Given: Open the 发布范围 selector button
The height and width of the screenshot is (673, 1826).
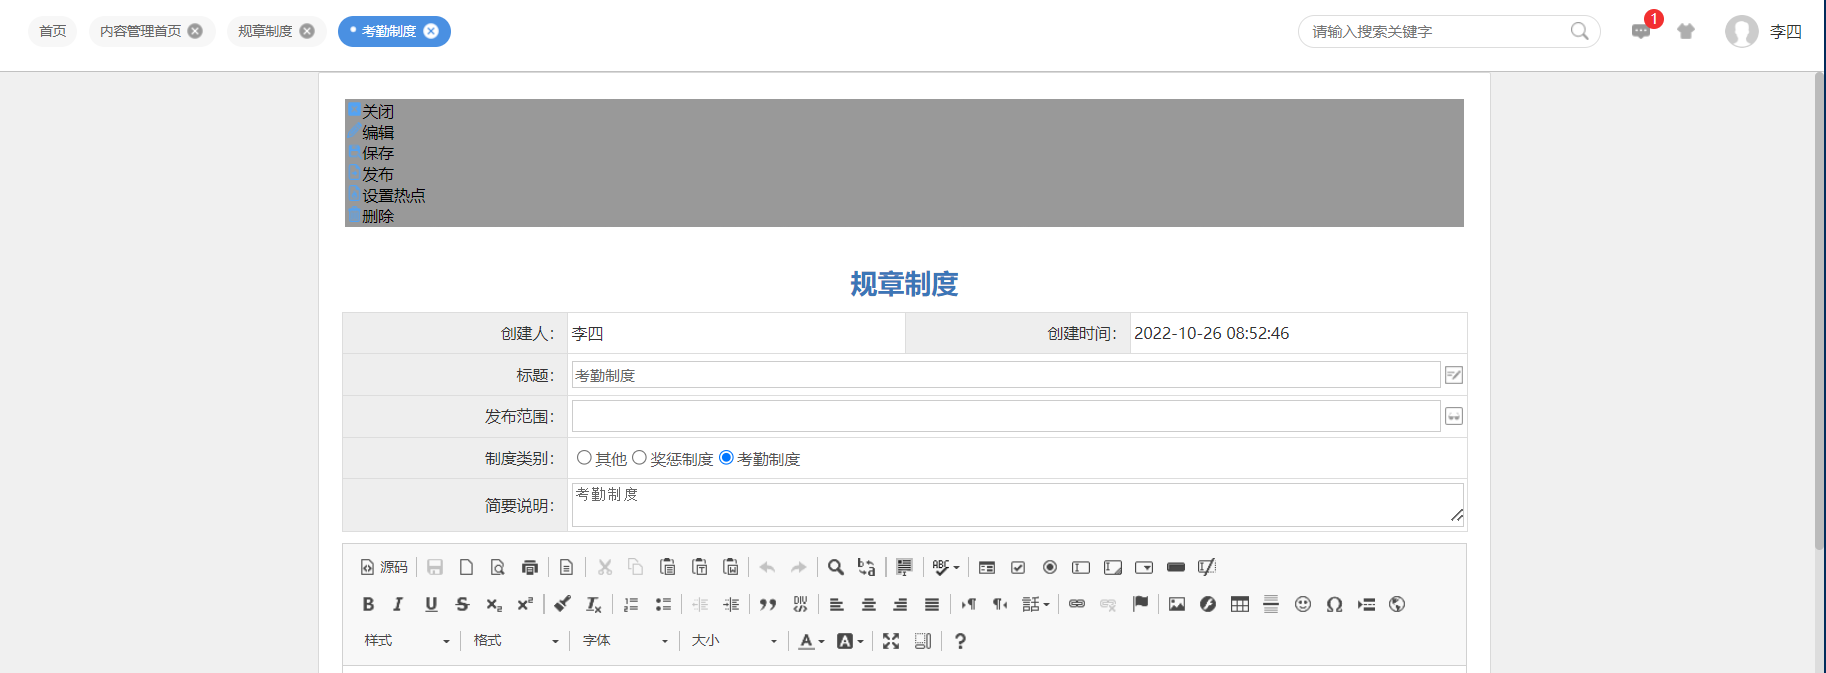Looking at the screenshot, I should click(1454, 416).
